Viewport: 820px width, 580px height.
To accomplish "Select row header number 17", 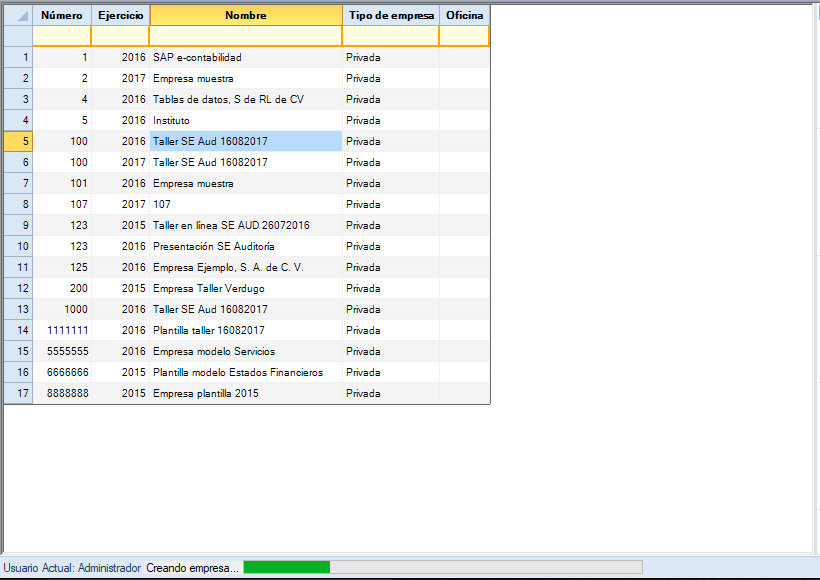I will coord(18,394).
